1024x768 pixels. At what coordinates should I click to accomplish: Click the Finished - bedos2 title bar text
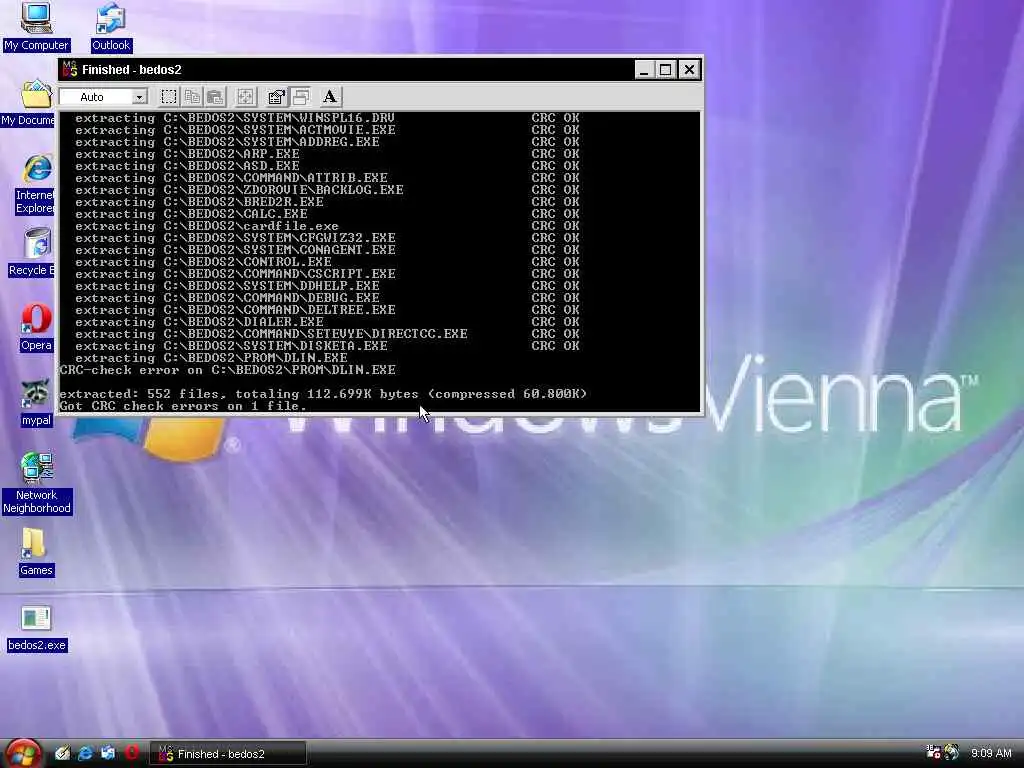[131, 69]
